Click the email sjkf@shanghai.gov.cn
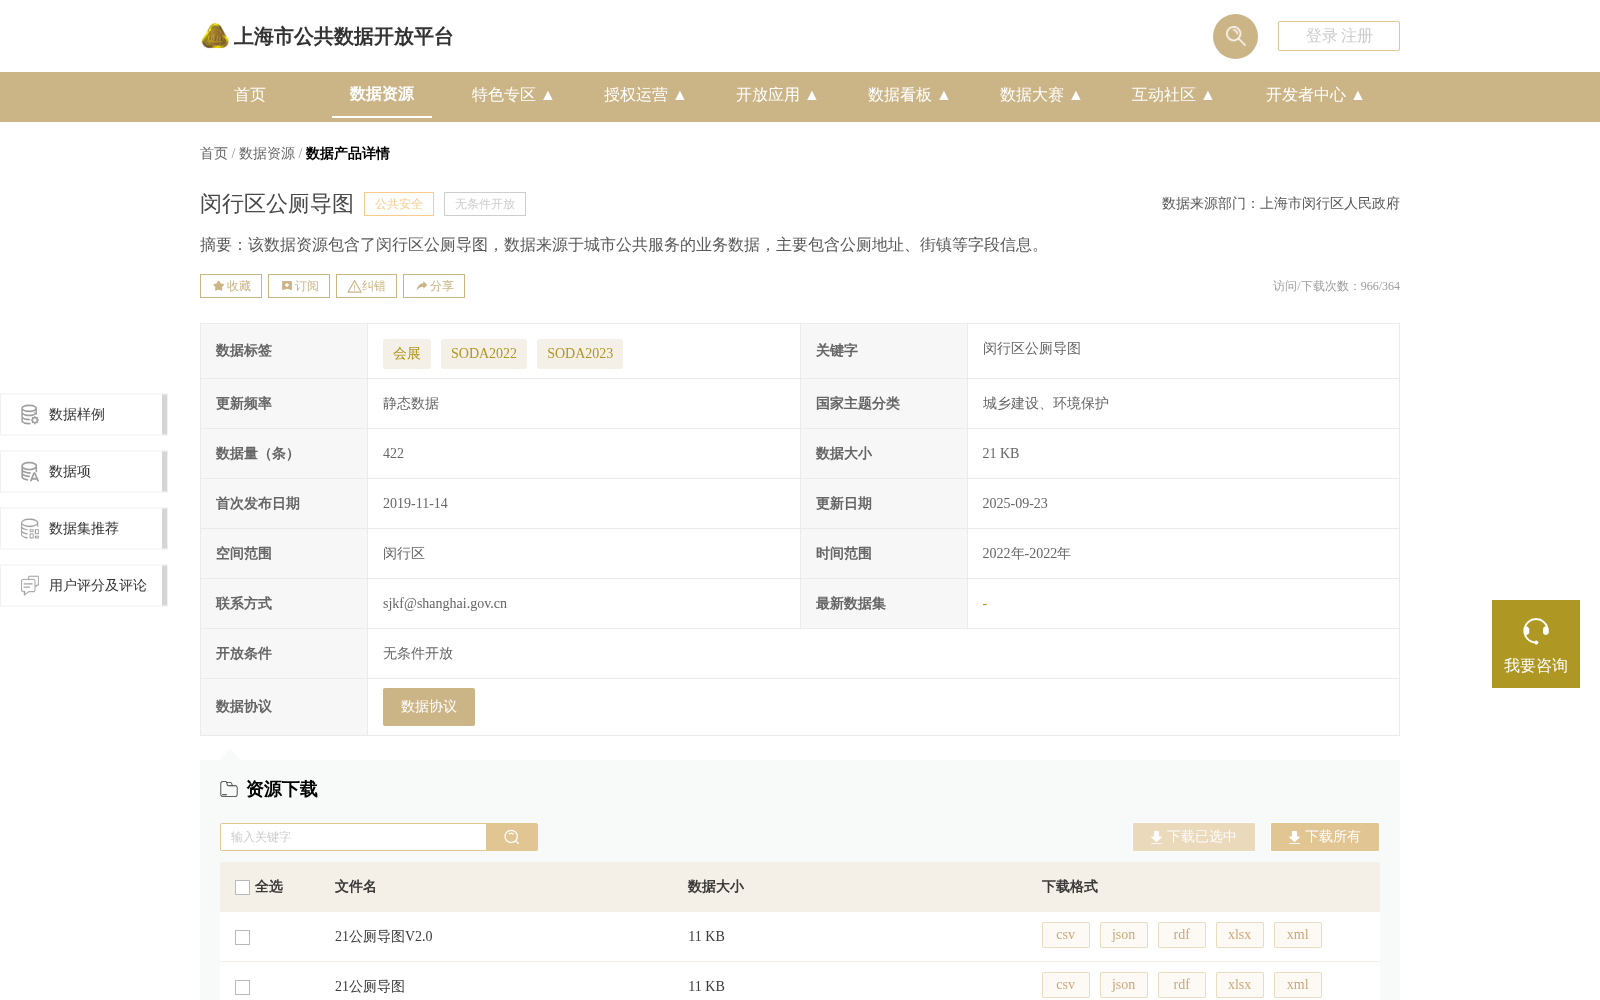Image resolution: width=1600 pixels, height=1000 pixels. point(445,604)
